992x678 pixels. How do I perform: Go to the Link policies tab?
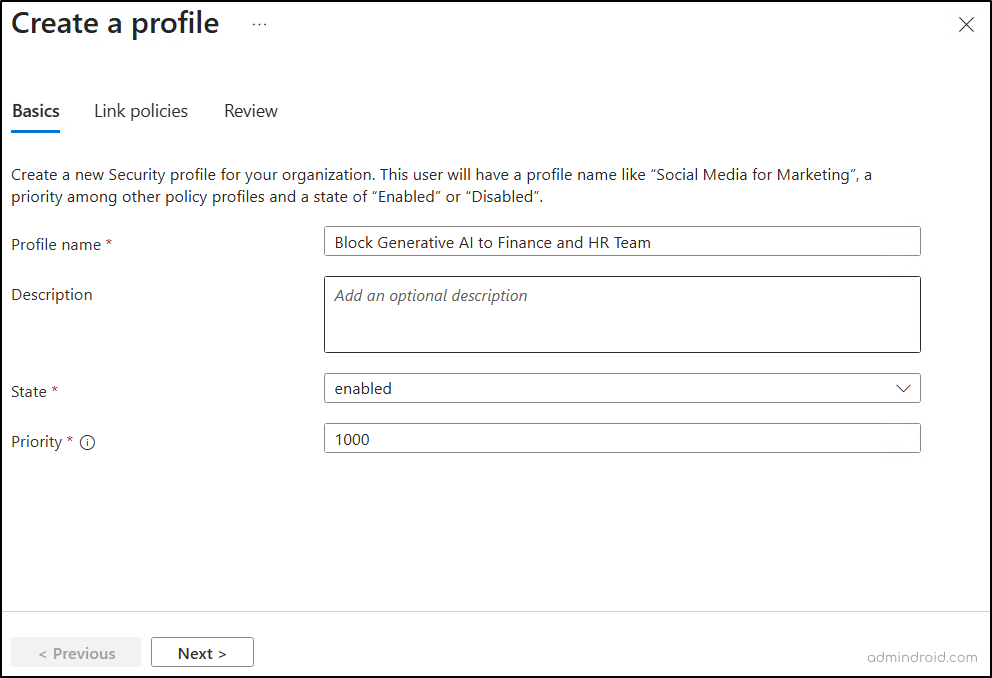(x=141, y=111)
